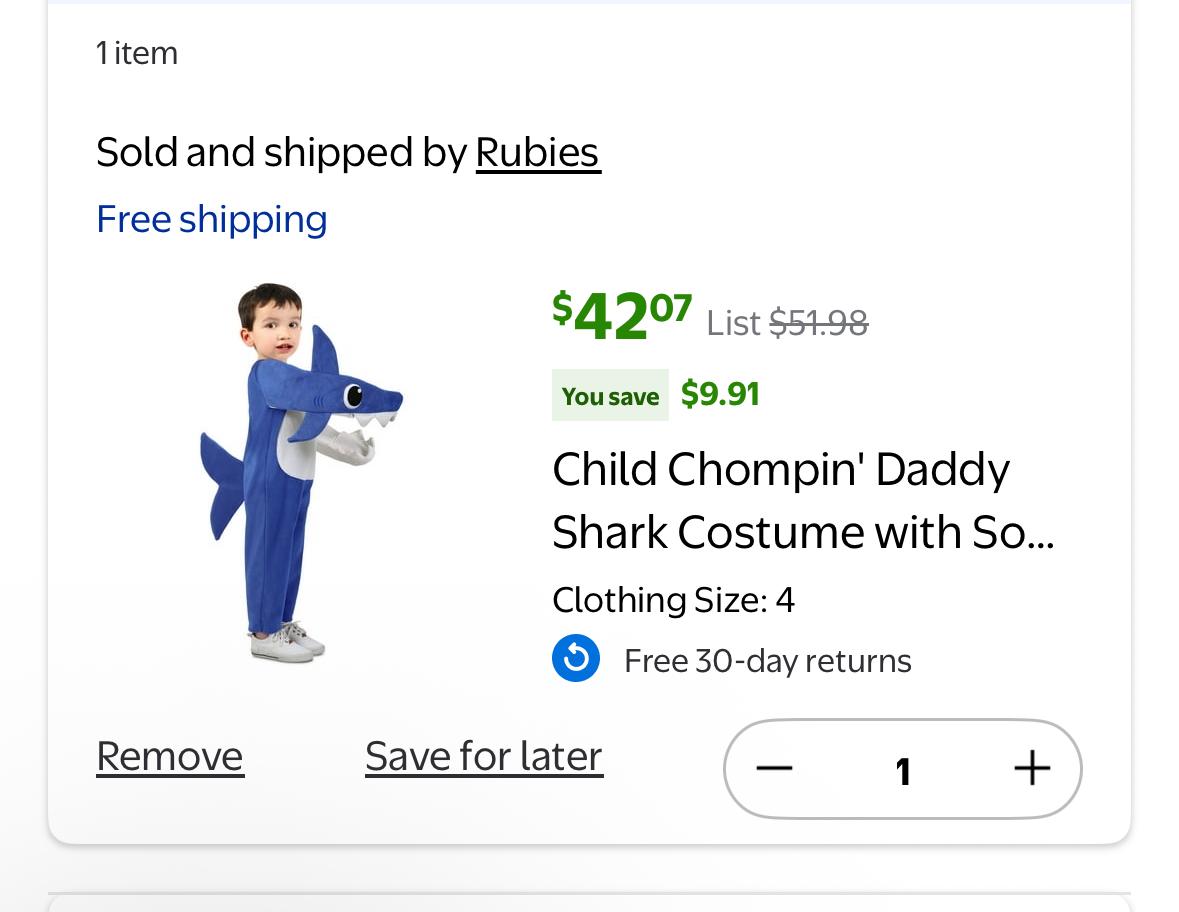
Task: Click the minus icon to decrease quantity
Action: pyautogui.click(x=774, y=769)
